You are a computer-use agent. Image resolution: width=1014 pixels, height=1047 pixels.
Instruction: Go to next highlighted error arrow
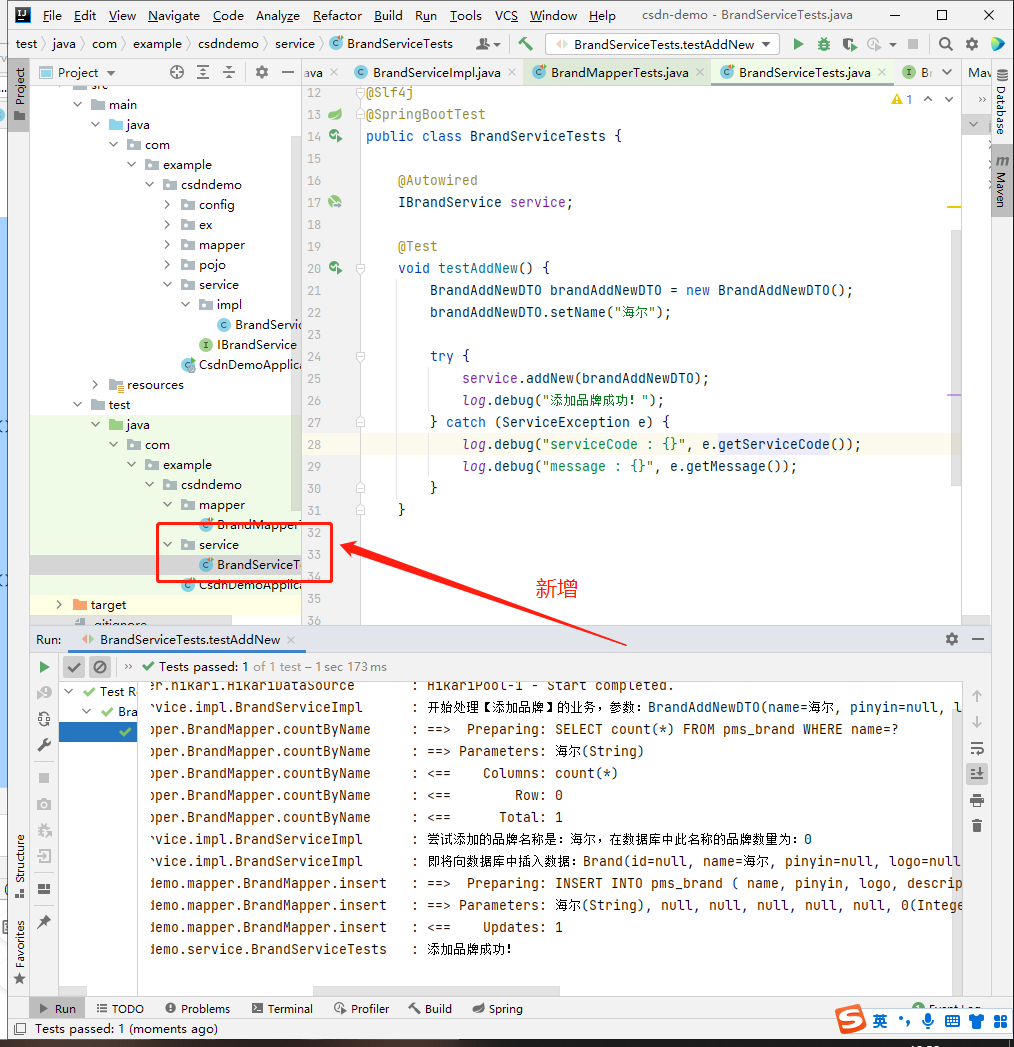pos(949,99)
